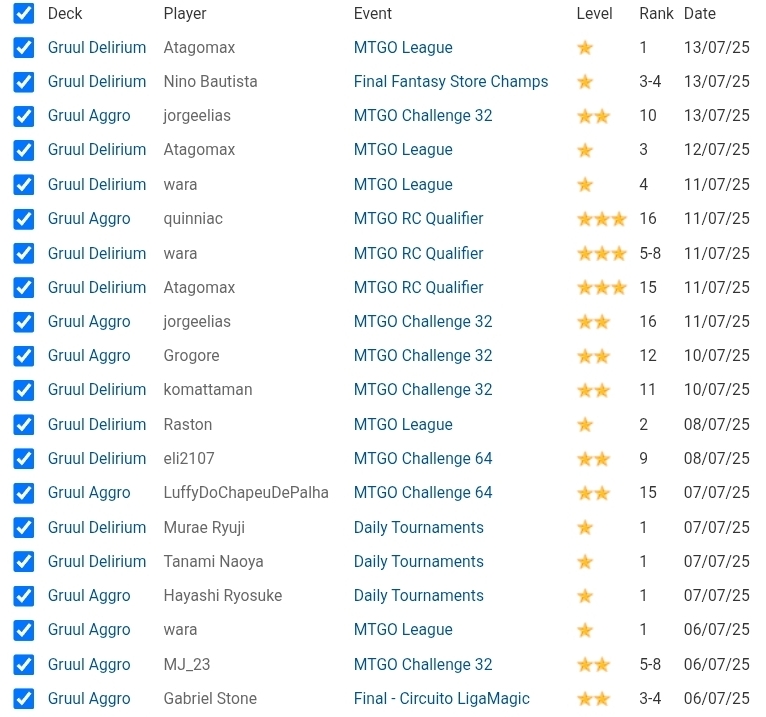
Task: Open the MTGO League event for Raston
Action: [403, 424]
